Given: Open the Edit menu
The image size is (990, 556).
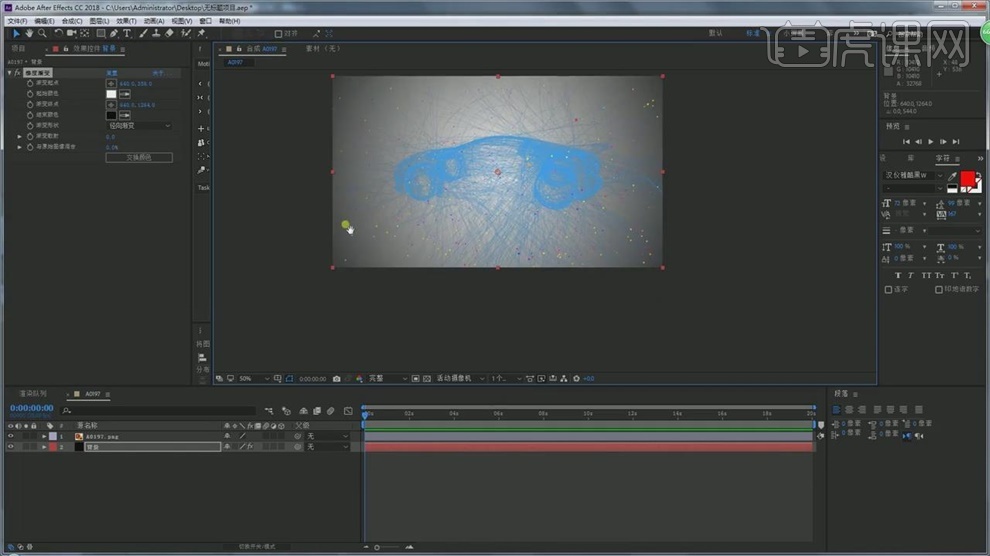Looking at the screenshot, I should pos(44,21).
